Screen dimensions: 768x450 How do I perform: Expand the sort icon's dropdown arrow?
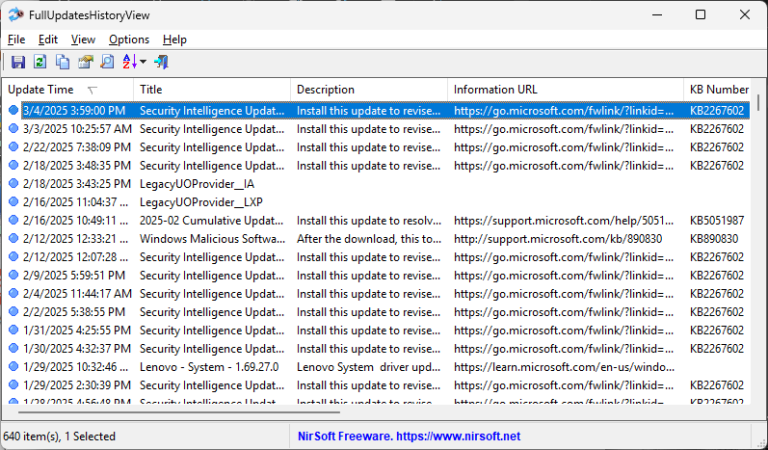pyautogui.click(x=143, y=62)
